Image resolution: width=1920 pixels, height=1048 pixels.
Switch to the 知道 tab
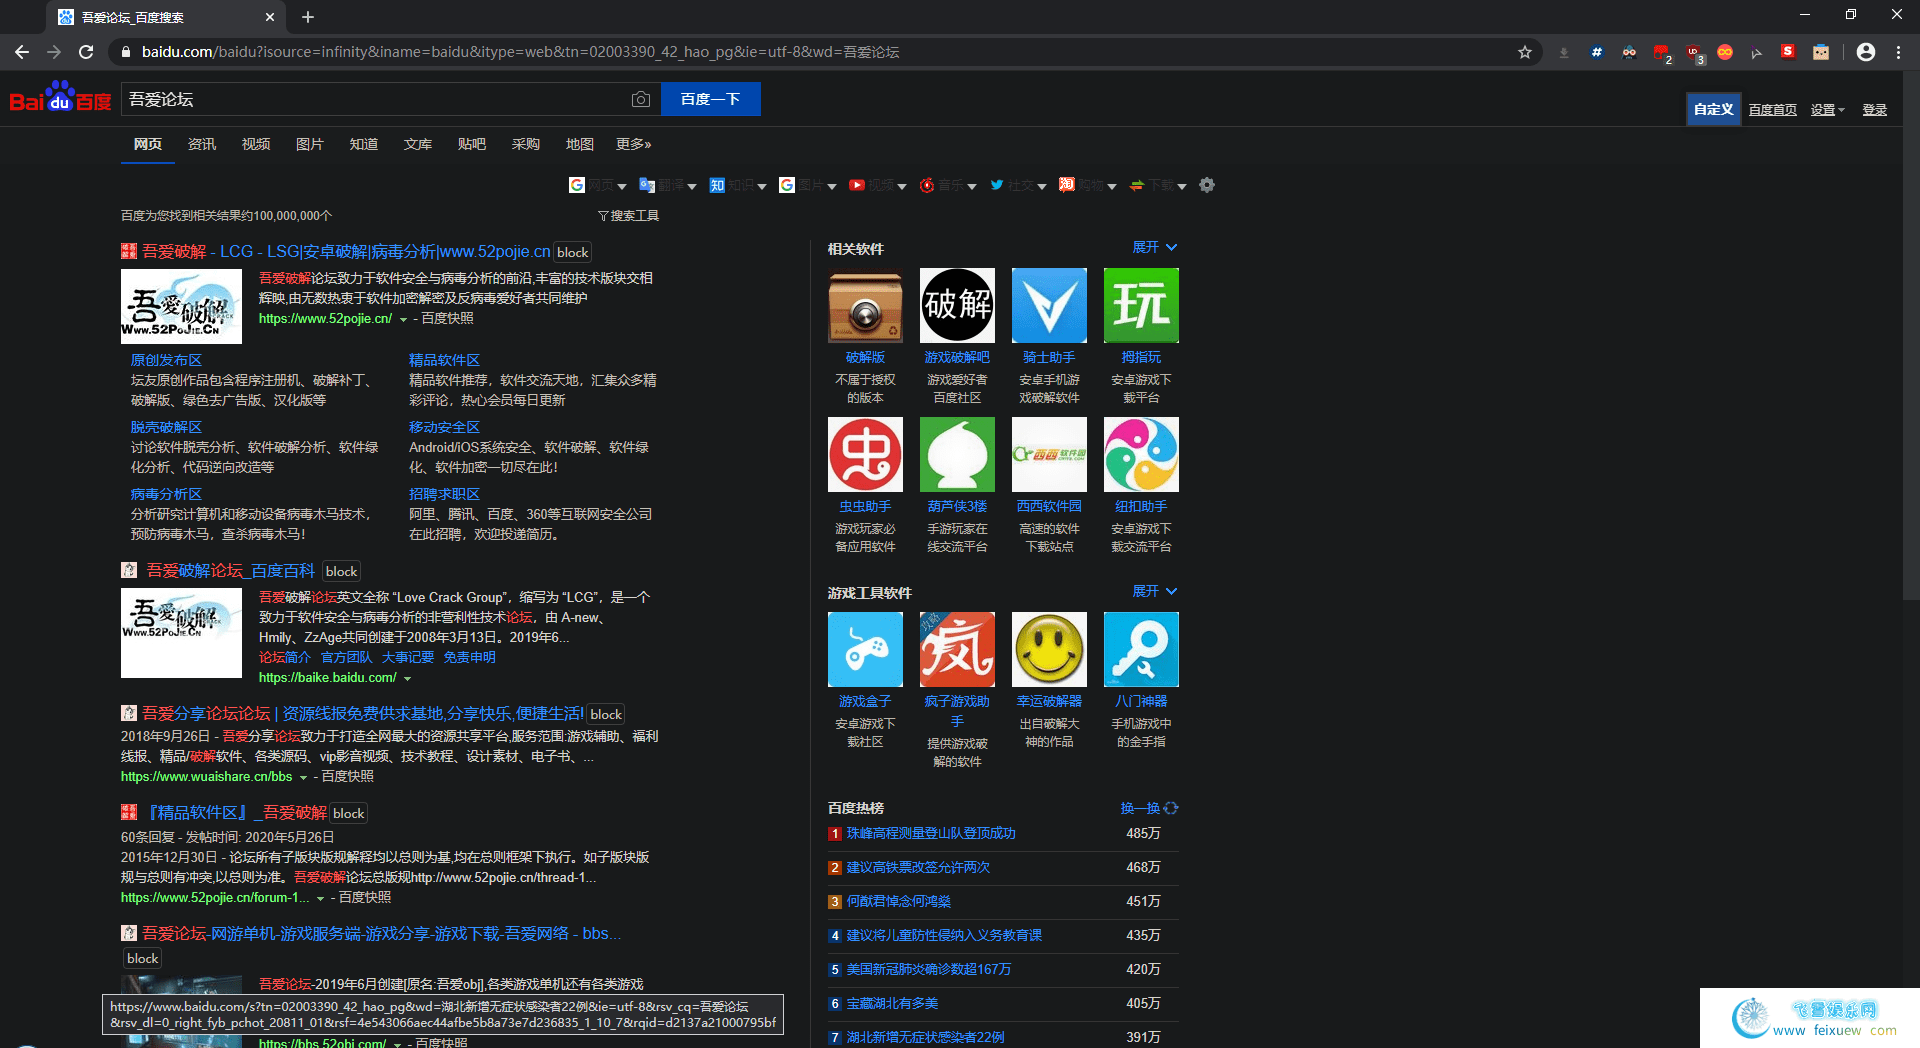coord(364,144)
